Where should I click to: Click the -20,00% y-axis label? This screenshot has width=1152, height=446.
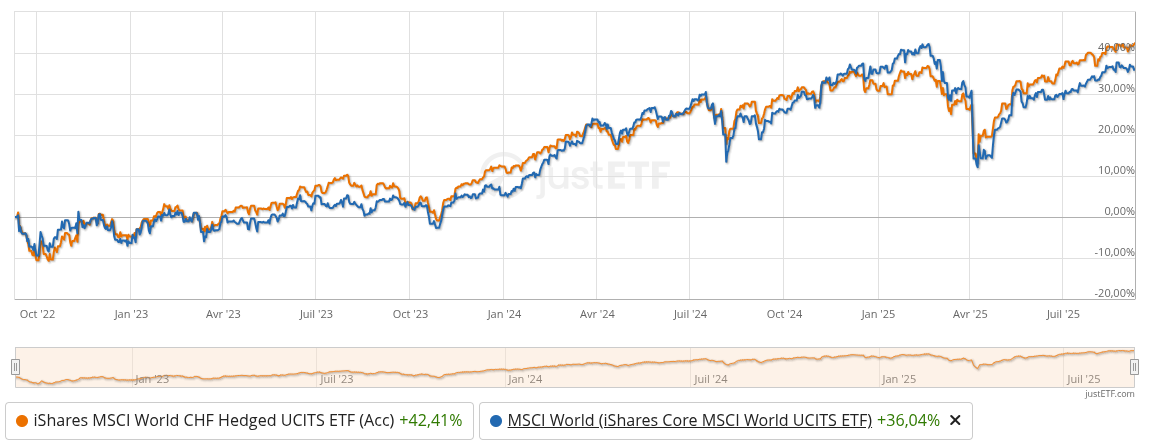pos(1115,293)
